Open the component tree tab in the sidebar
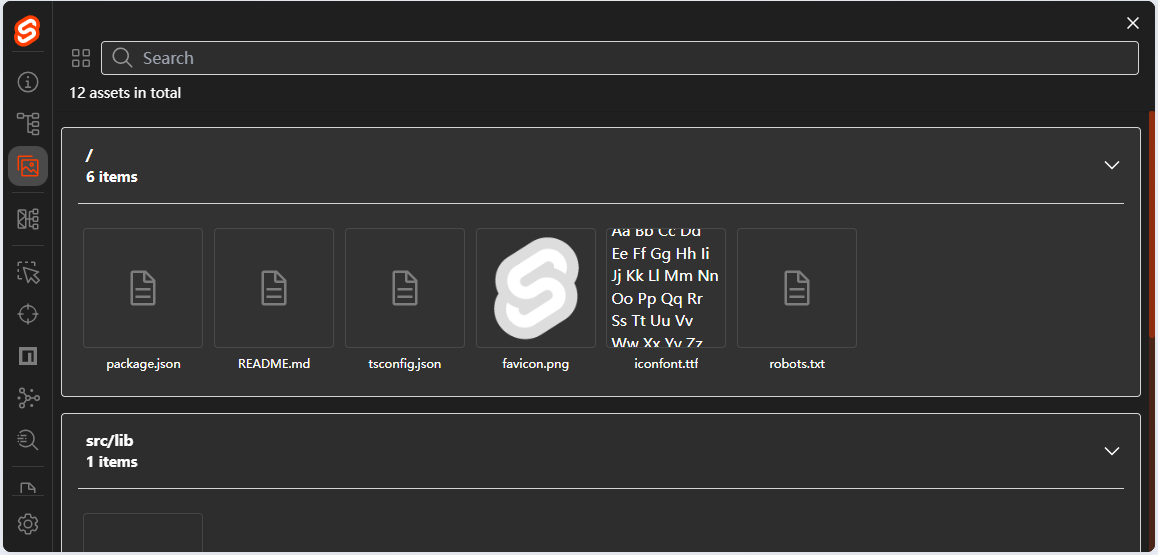The width and height of the screenshot is (1158, 555). pos(28,123)
